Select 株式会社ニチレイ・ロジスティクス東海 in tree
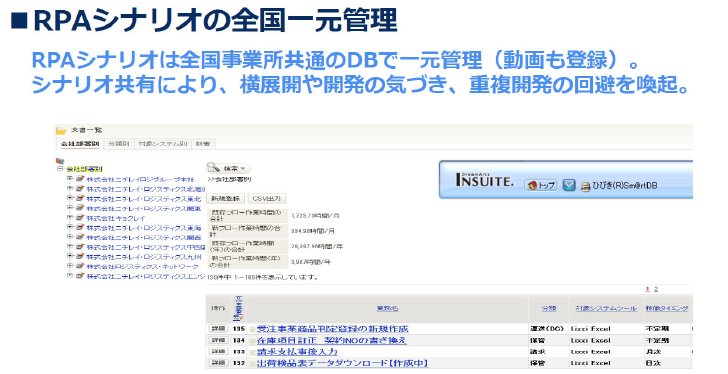This screenshot has width=728, height=374. point(143,228)
